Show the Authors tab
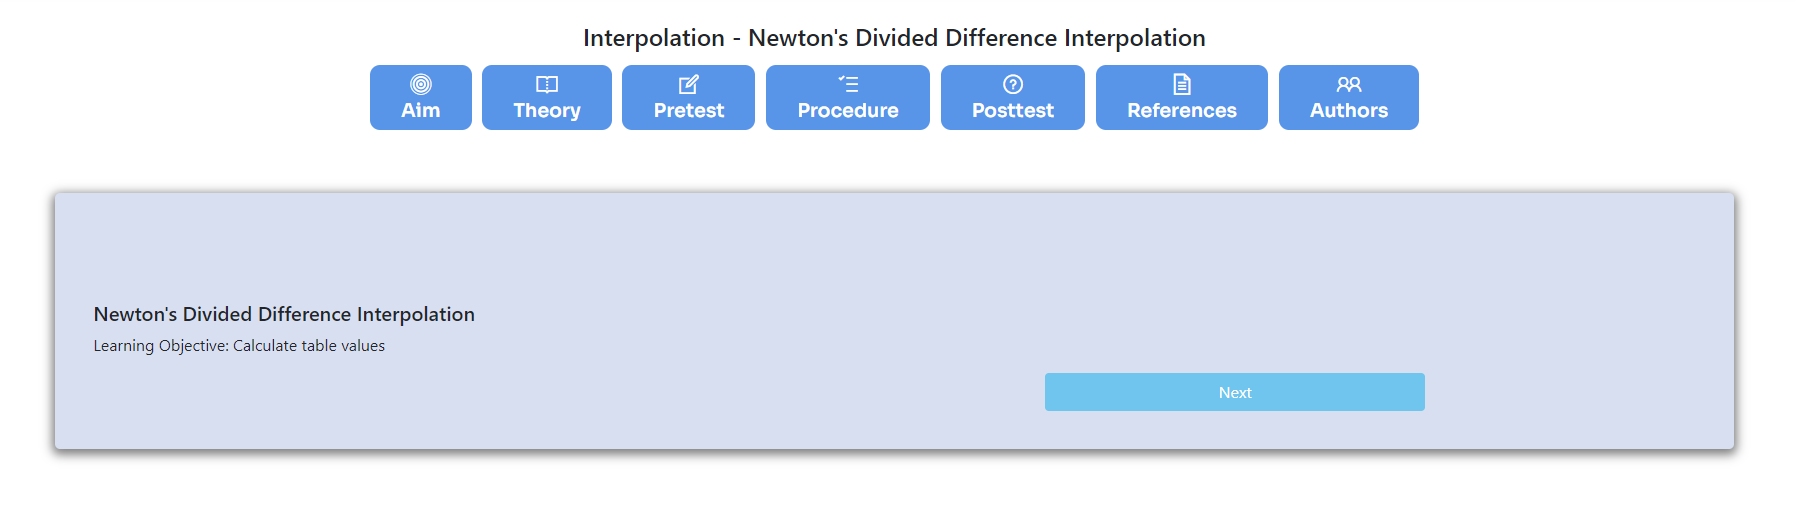This screenshot has height=515, width=1796. click(1349, 110)
